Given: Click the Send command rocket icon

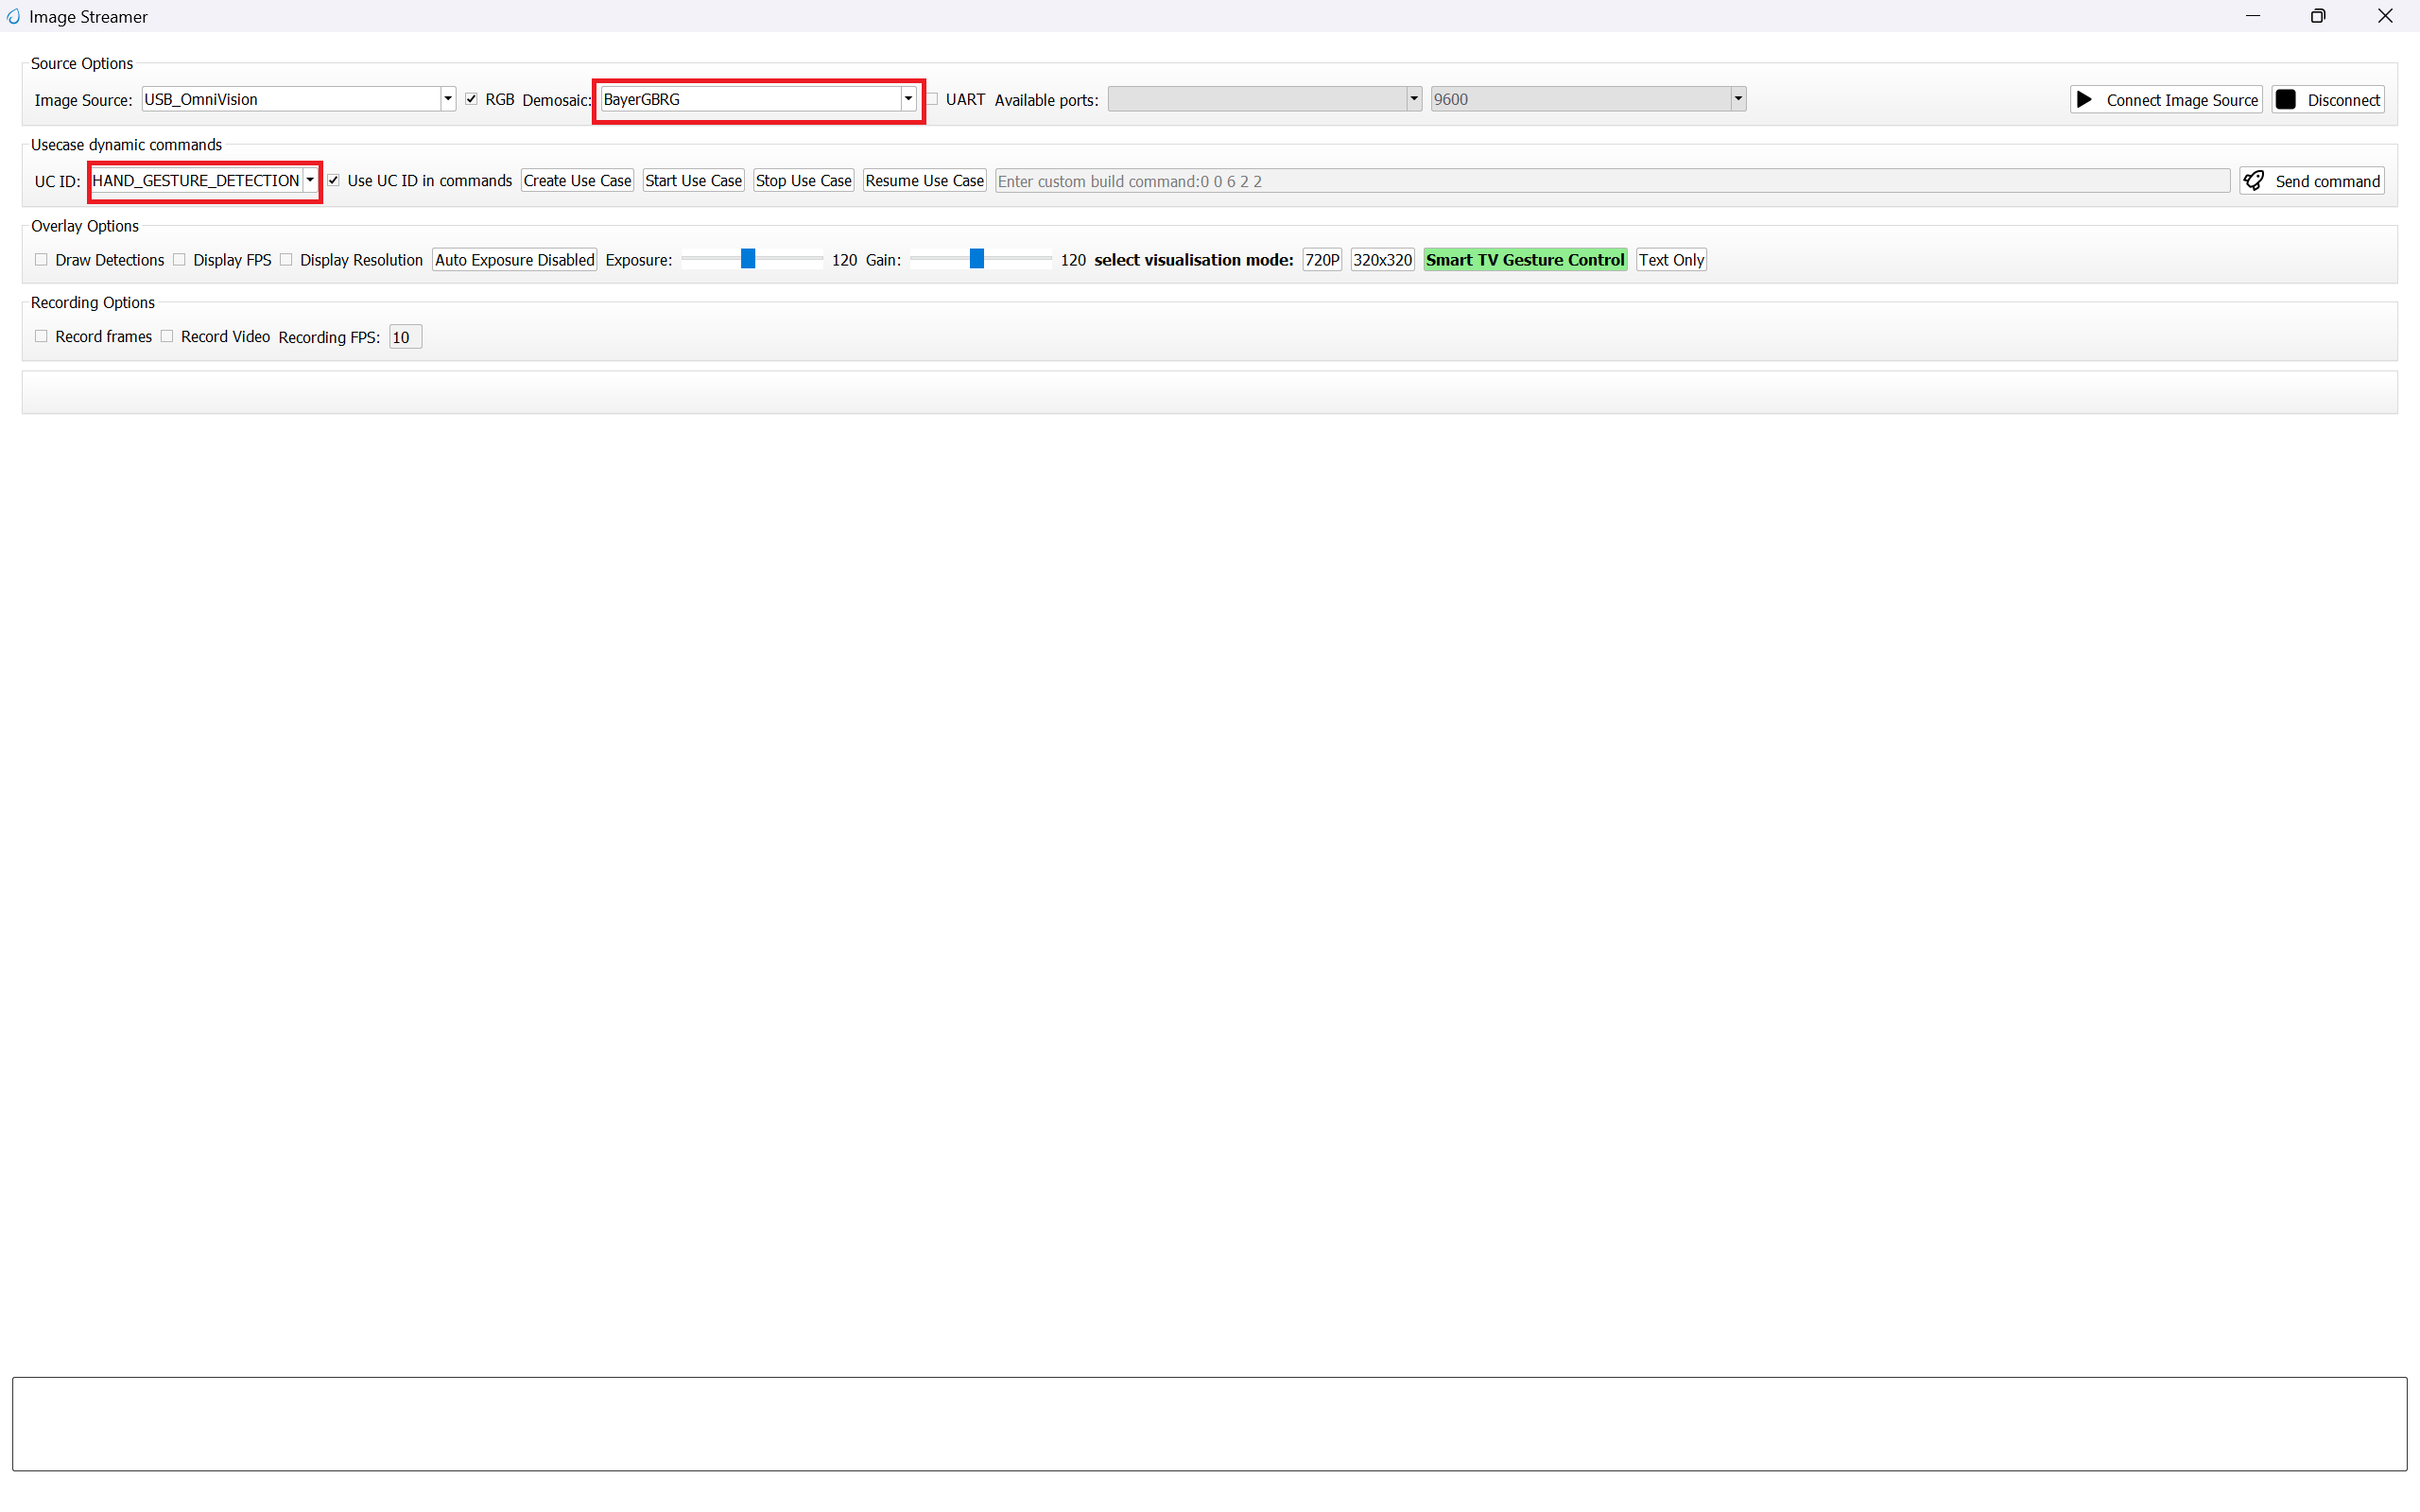Looking at the screenshot, I should (x=2254, y=181).
